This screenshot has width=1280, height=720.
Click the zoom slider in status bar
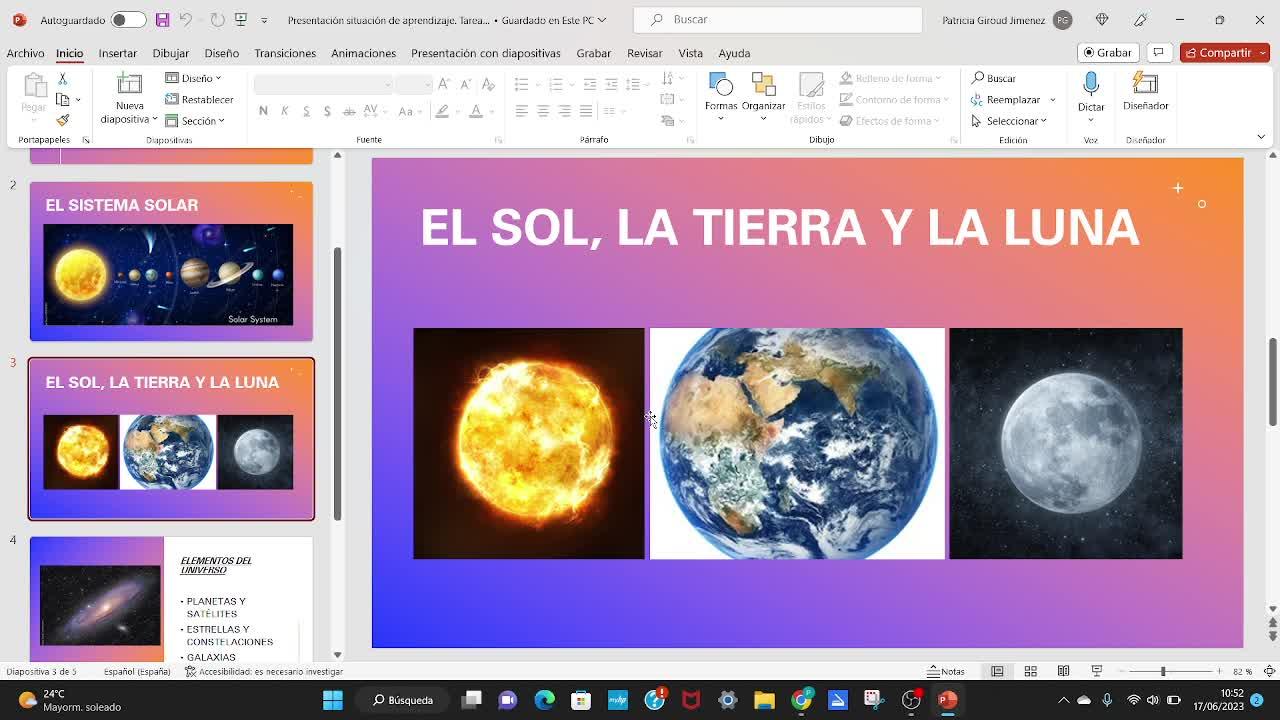1162,671
